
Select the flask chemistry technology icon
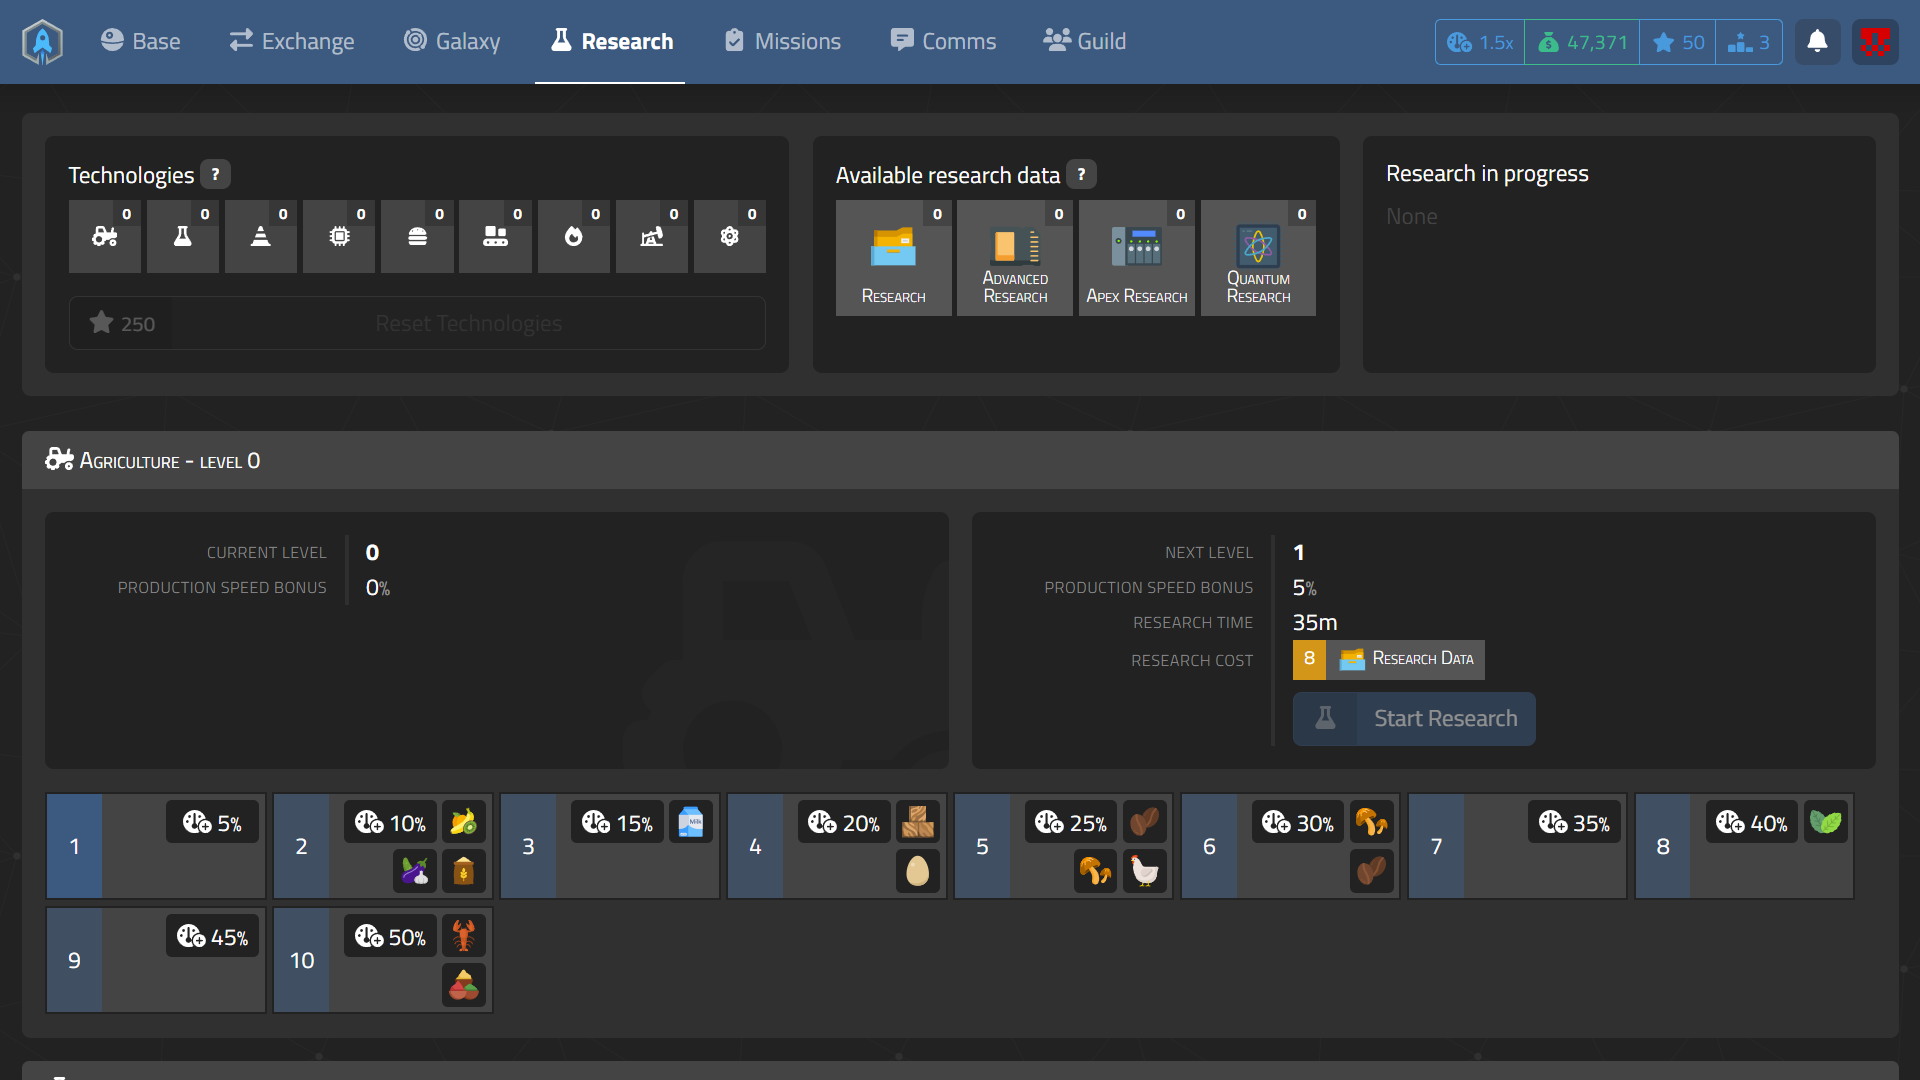183,237
